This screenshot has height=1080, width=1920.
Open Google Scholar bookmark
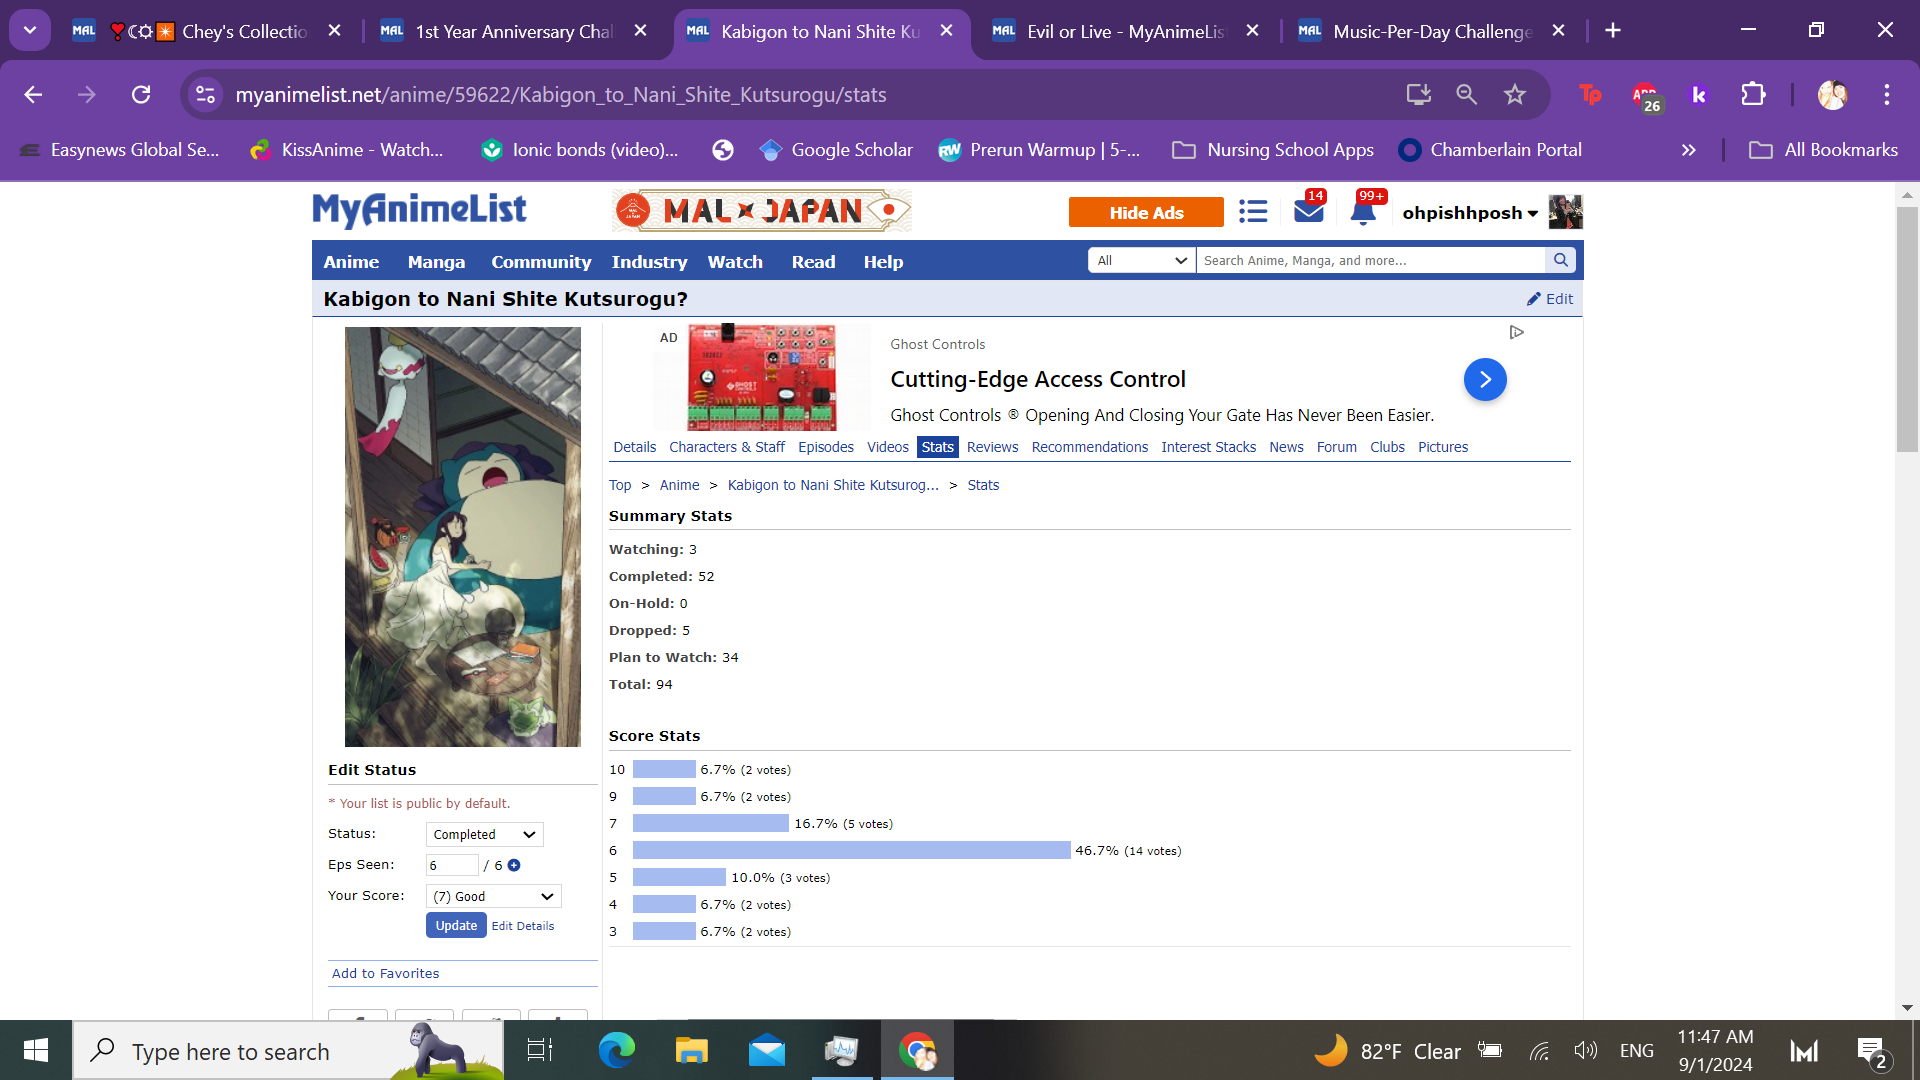[836, 150]
